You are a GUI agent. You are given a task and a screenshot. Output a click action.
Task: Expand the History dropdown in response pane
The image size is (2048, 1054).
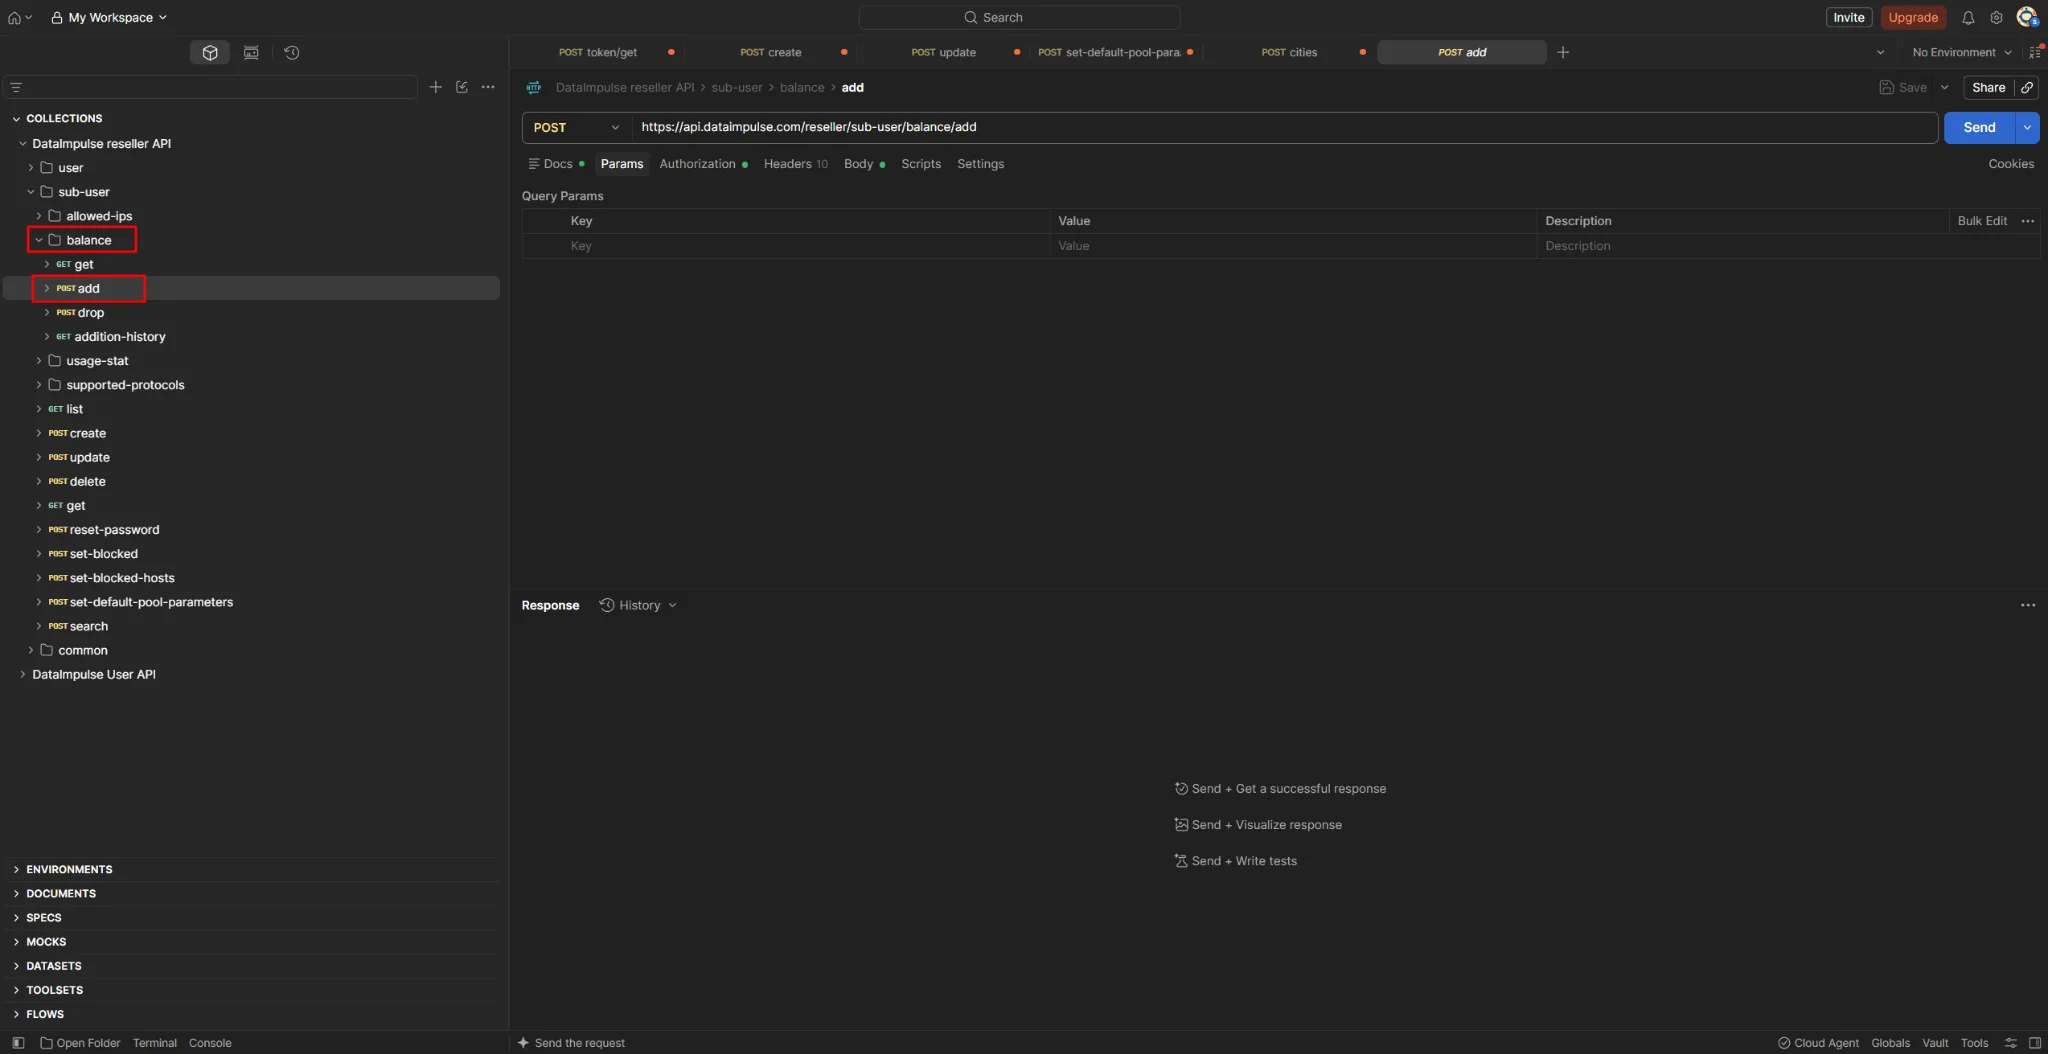[638, 605]
